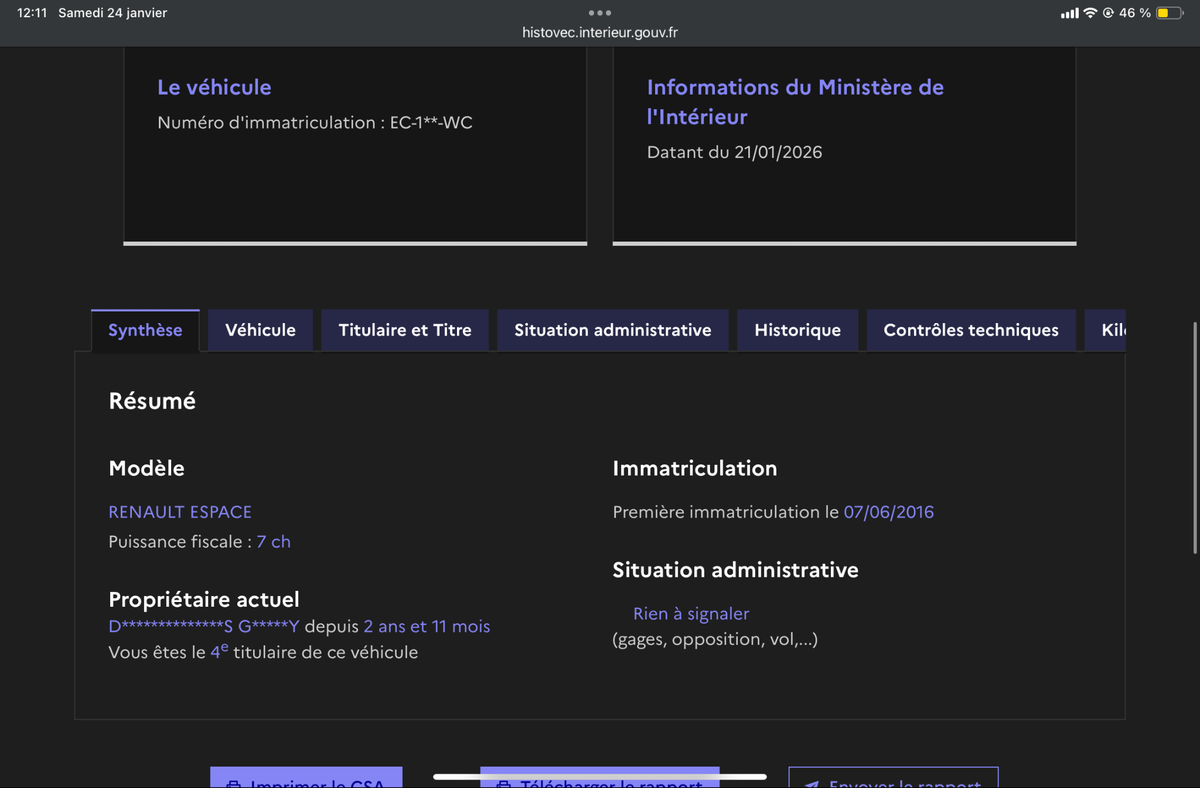The image size is (1200, 788).
Task: Select the Synthèse tab
Action: 145,329
